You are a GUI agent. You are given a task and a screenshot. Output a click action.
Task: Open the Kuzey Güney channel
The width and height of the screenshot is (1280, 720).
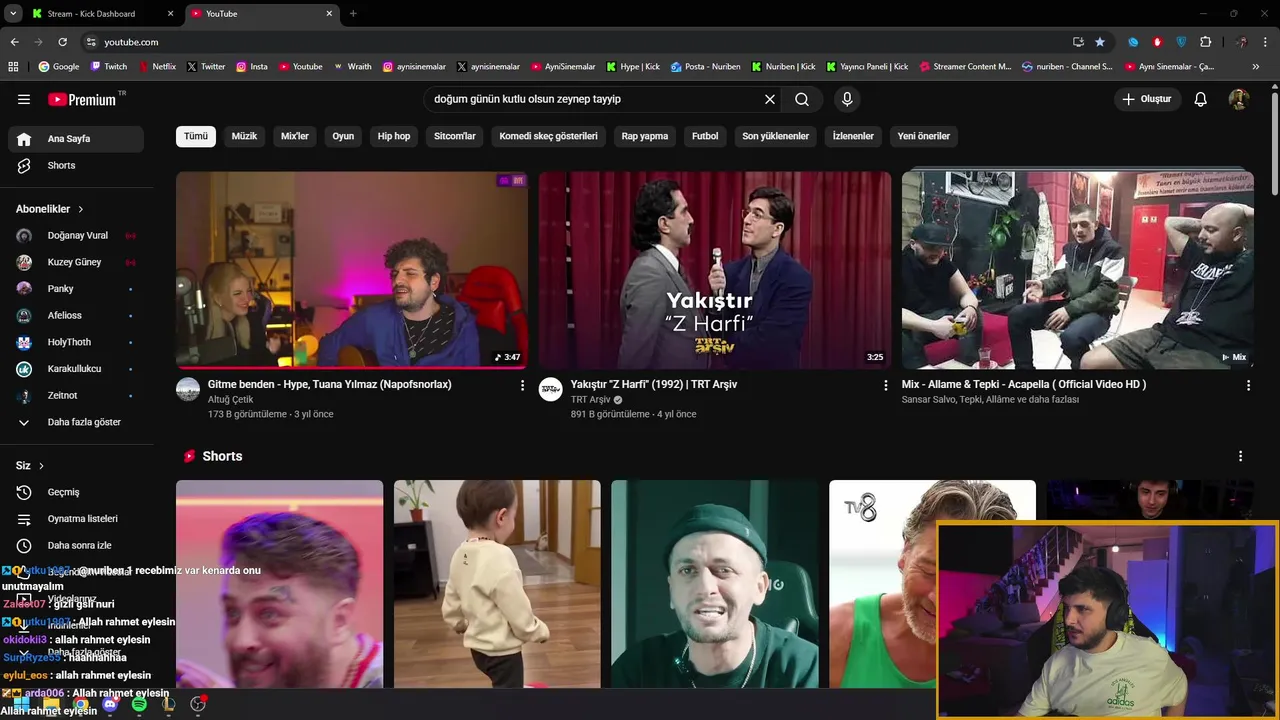click(x=76, y=262)
